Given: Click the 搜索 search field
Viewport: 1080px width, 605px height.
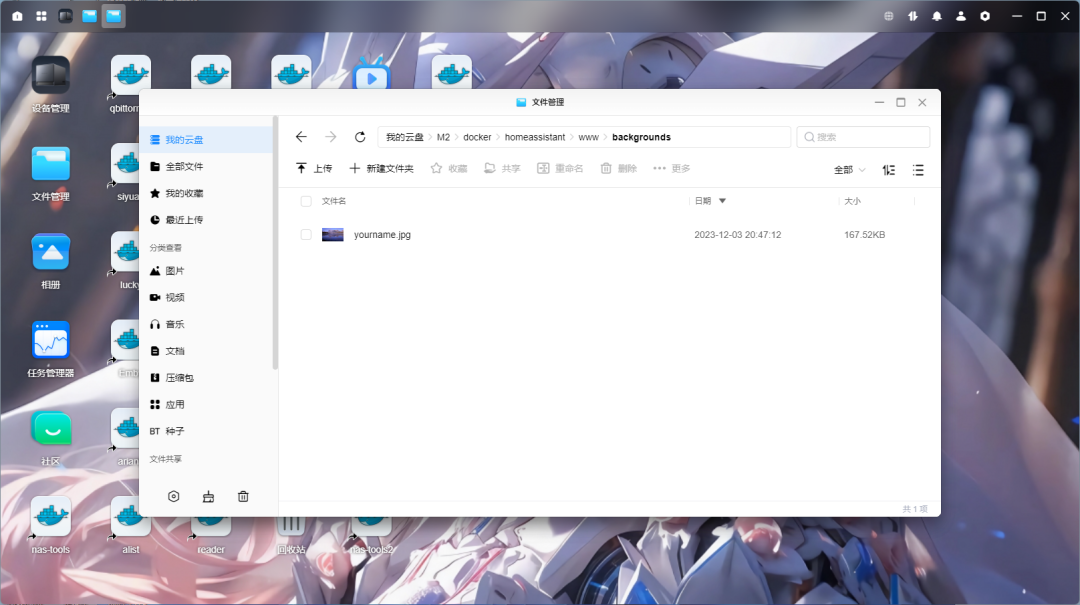Looking at the screenshot, I should [x=863, y=137].
